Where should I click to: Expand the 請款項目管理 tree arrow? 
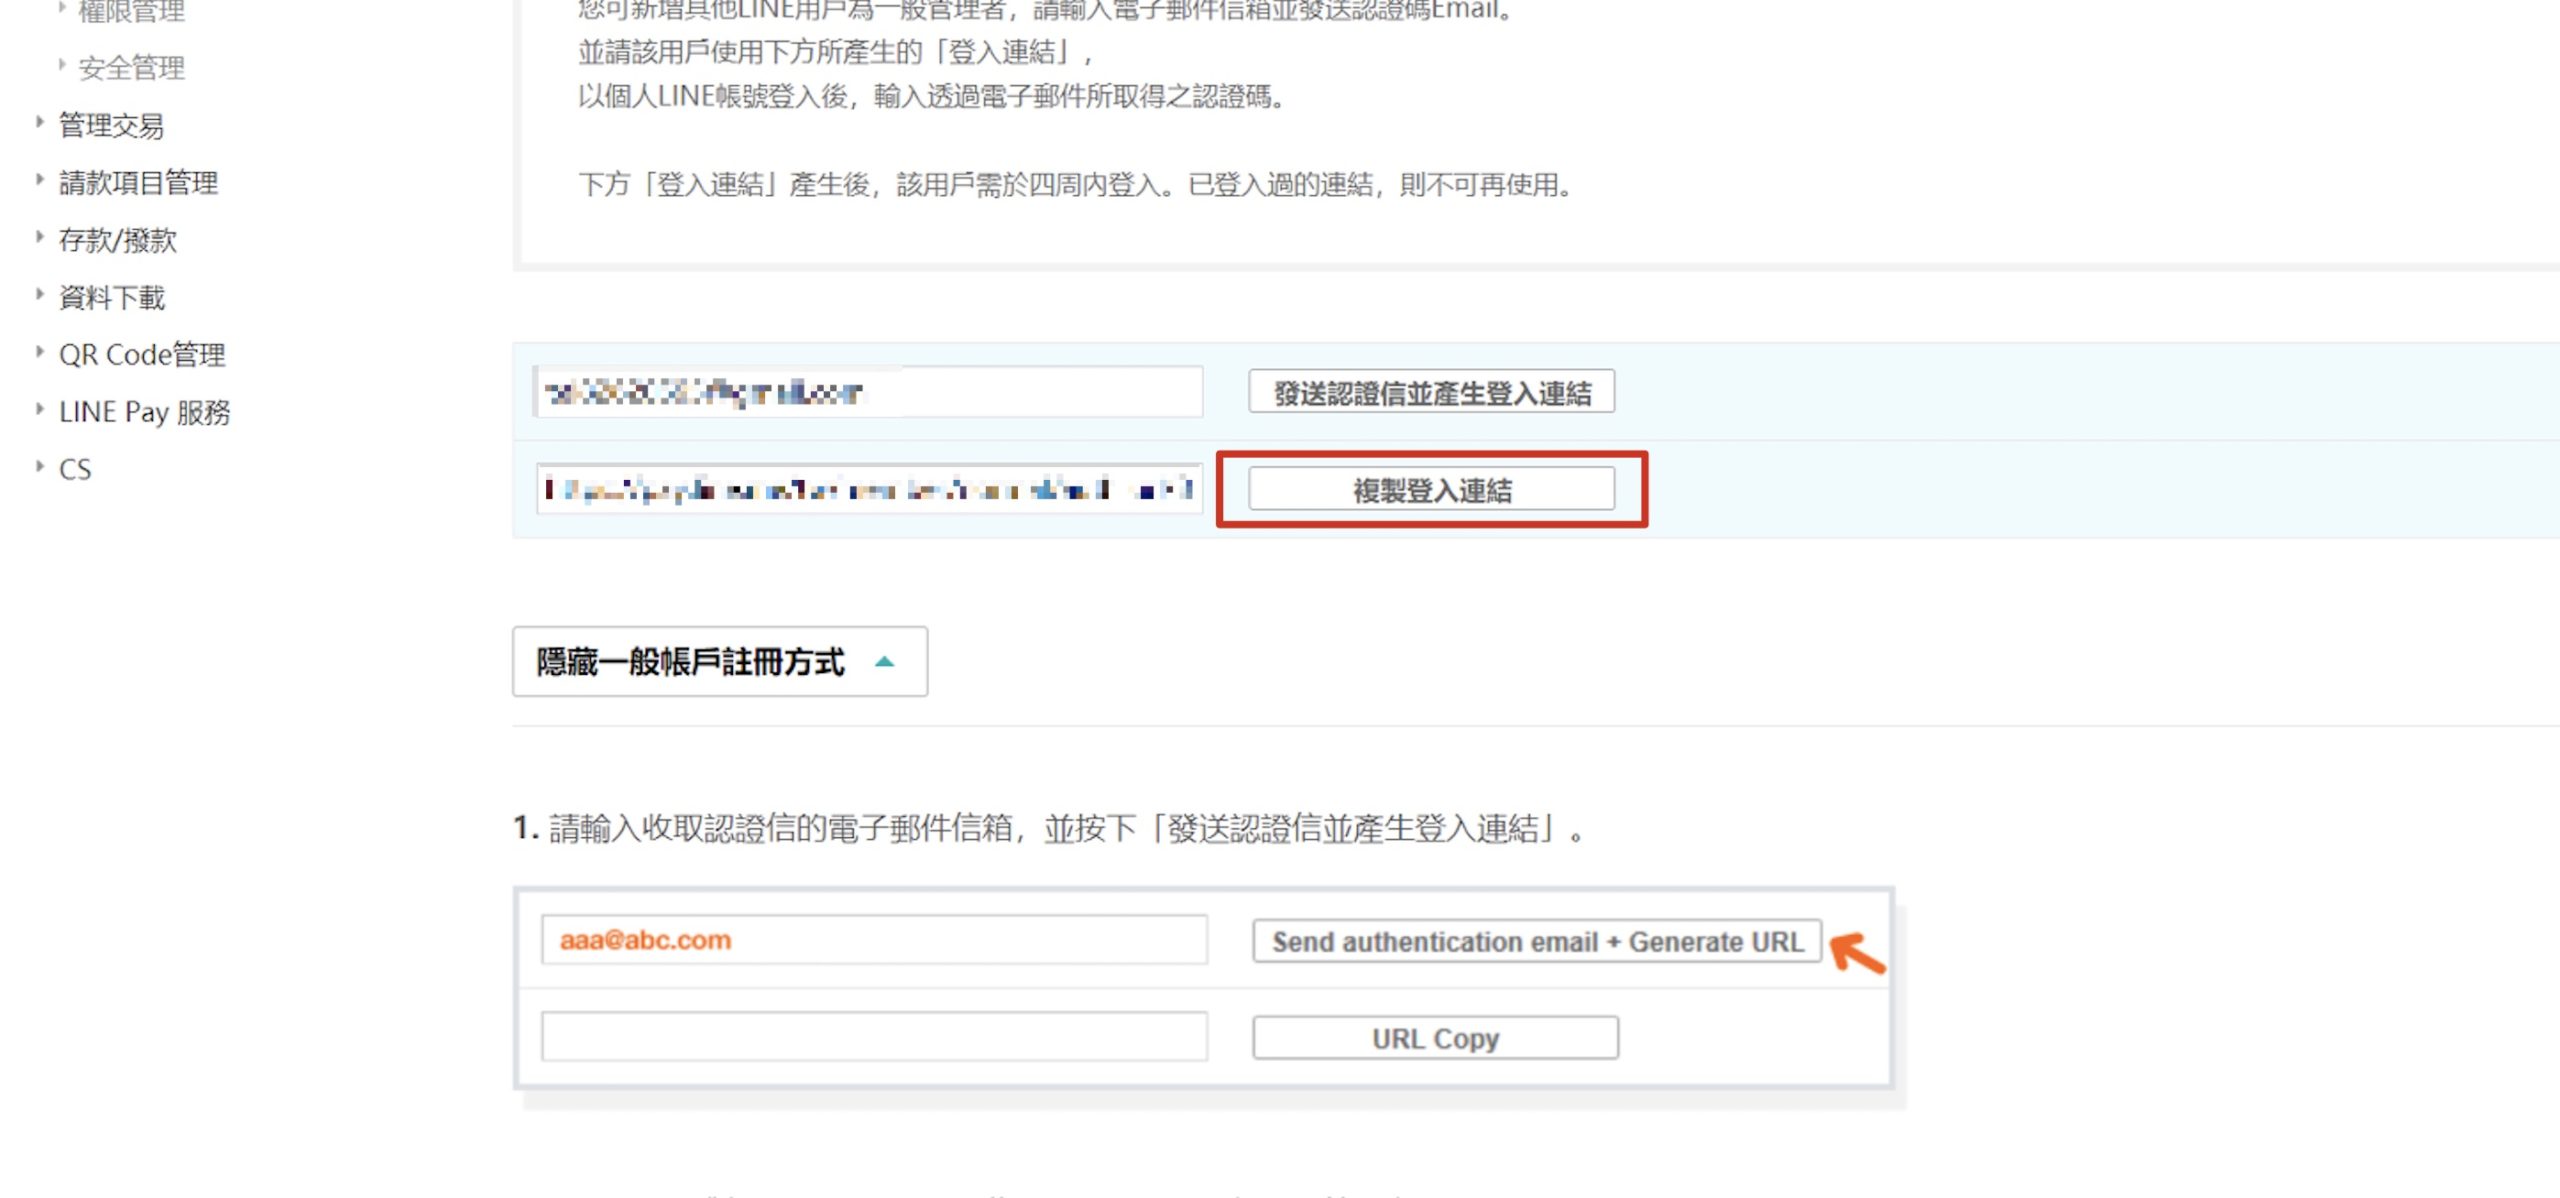click(x=39, y=180)
